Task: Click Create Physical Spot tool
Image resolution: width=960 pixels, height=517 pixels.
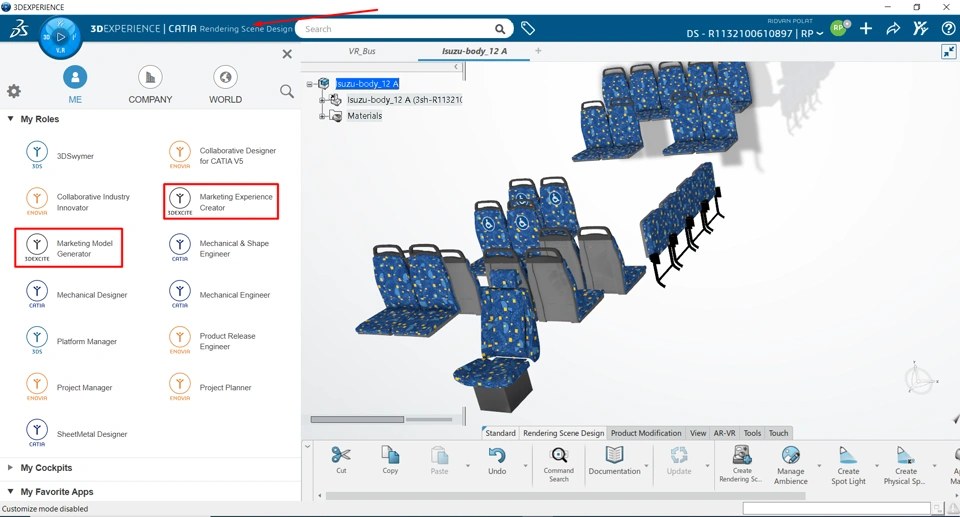Action: pyautogui.click(x=904, y=465)
